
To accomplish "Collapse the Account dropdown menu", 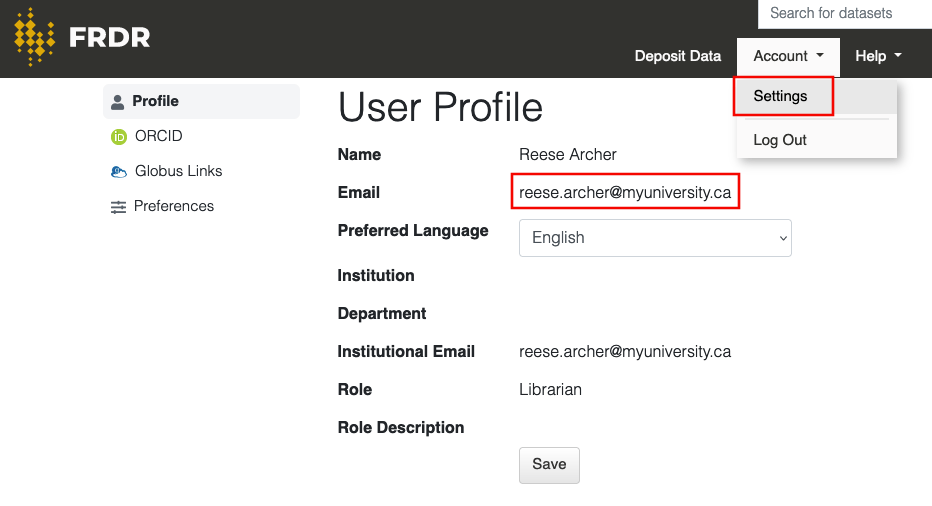I will [x=788, y=56].
